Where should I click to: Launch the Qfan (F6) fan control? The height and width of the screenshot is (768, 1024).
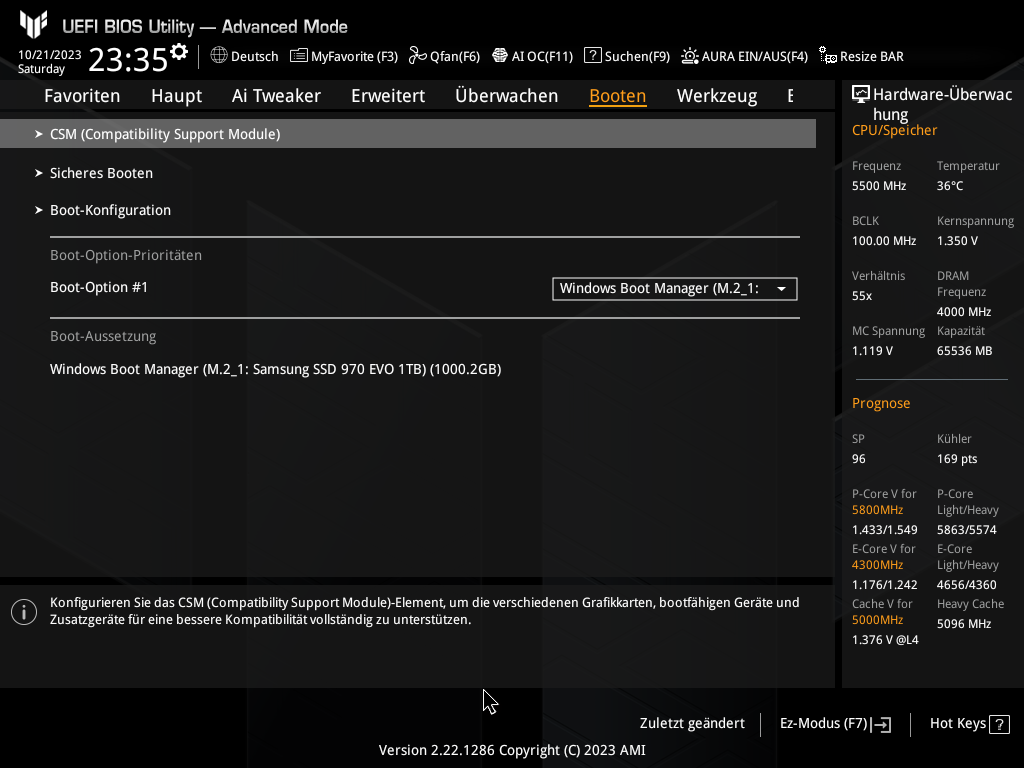tap(443, 56)
